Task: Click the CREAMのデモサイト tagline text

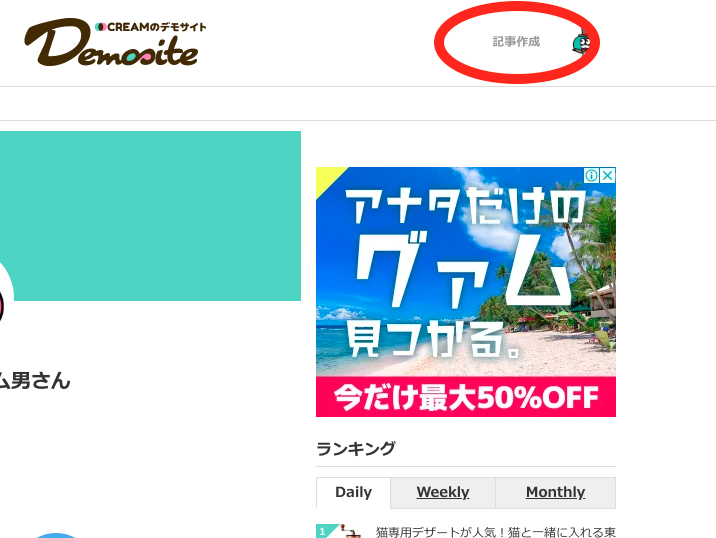Action: click(151, 27)
